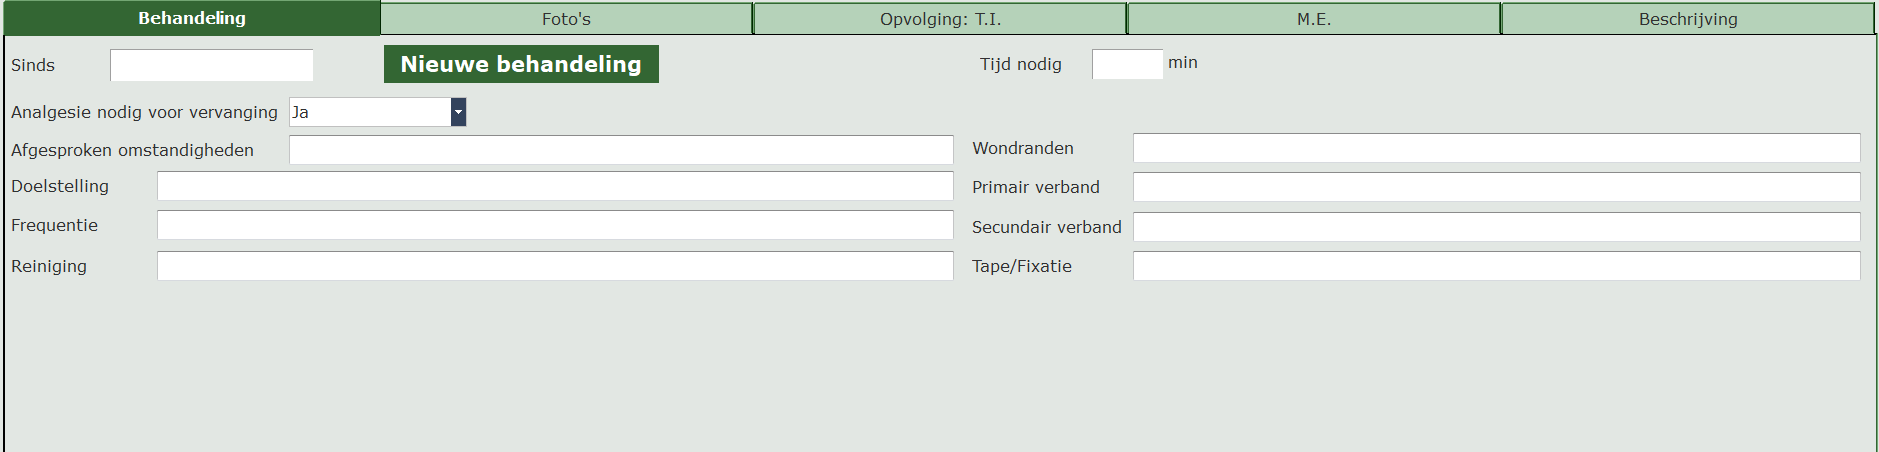Viewport: 1879px width, 452px height.
Task: Select the Opvolging: T.I. tab
Action: pyautogui.click(x=940, y=19)
